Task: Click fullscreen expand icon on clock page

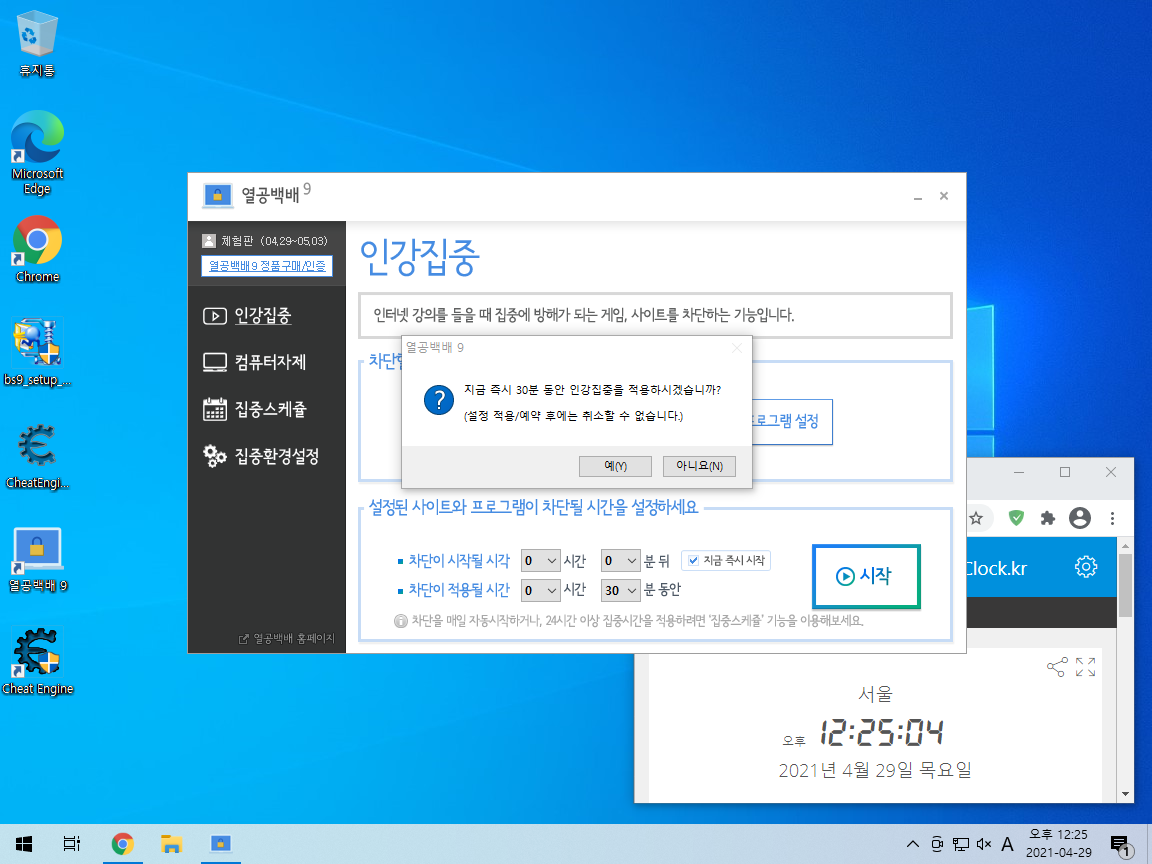Action: tap(1086, 667)
